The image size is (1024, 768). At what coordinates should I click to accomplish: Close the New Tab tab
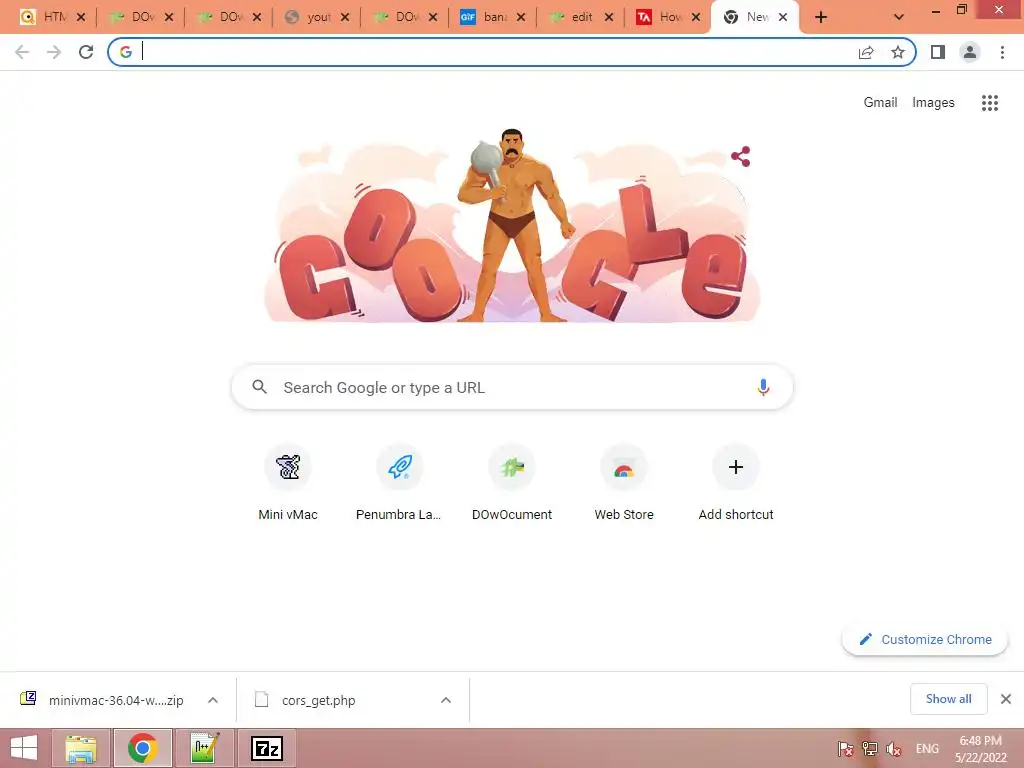tap(783, 17)
